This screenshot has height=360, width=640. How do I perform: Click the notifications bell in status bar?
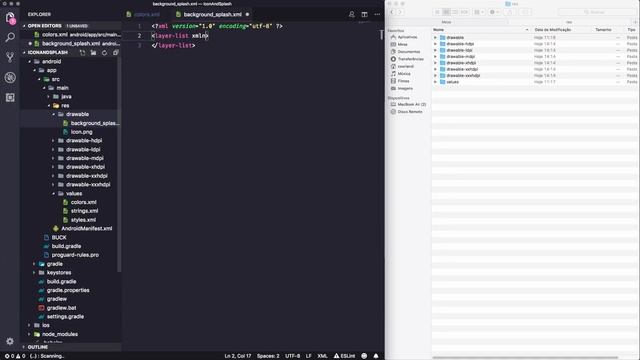(376, 356)
